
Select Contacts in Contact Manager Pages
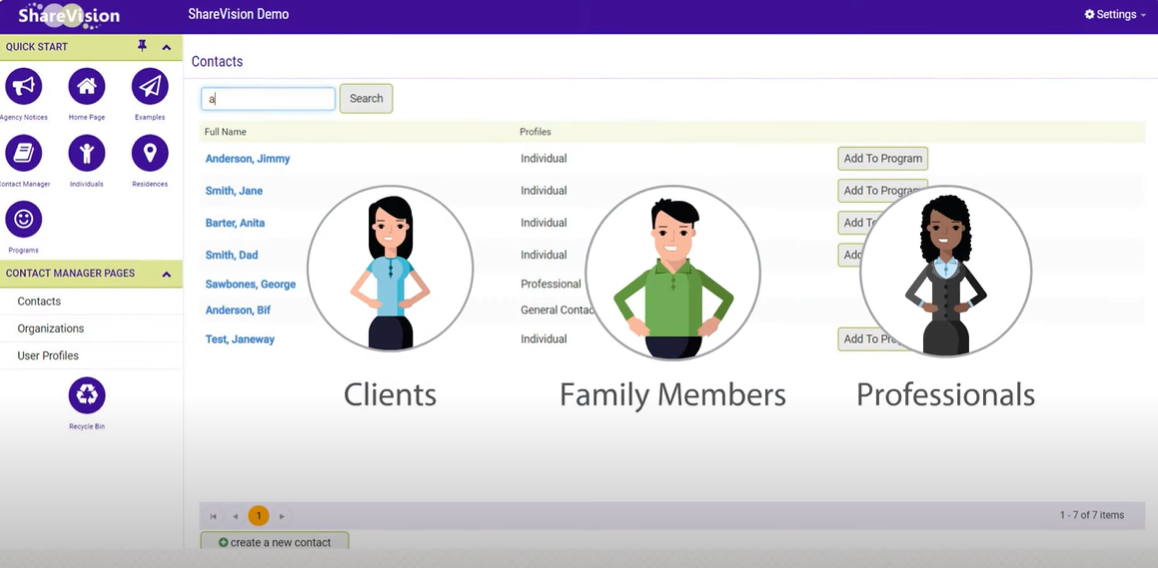click(39, 301)
